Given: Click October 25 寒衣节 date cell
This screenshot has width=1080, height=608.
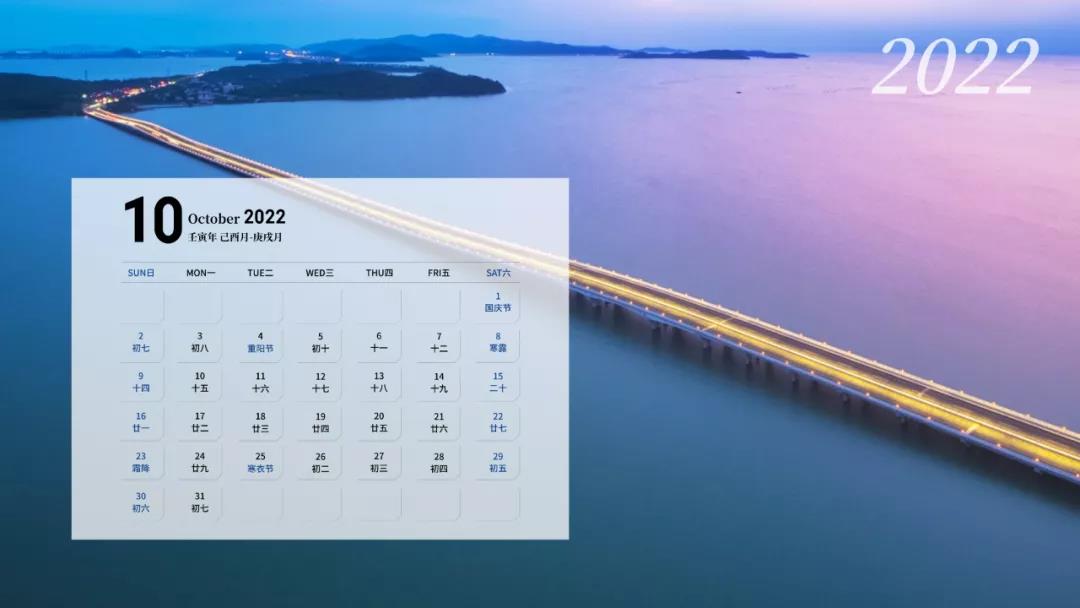Looking at the screenshot, I should click(260, 462).
